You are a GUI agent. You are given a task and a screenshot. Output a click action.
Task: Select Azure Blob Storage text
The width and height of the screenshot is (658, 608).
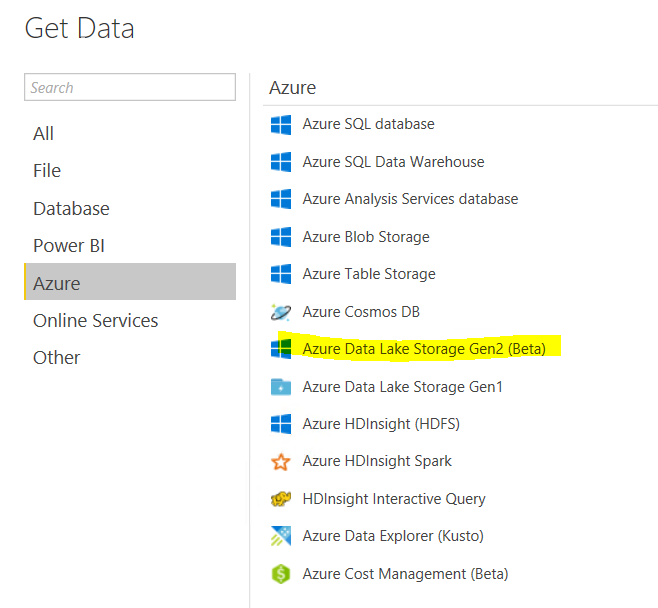click(x=366, y=237)
